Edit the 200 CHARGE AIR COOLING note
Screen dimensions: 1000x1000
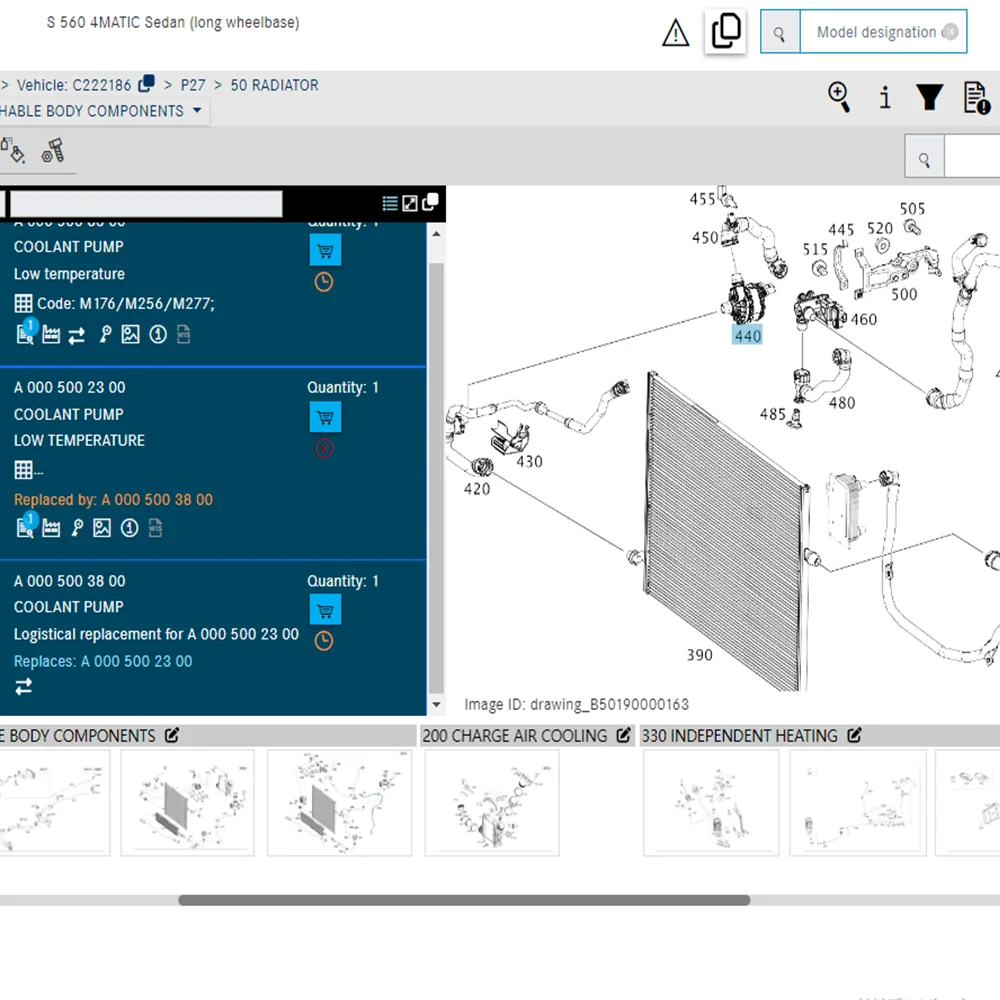[x=623, y=735]
